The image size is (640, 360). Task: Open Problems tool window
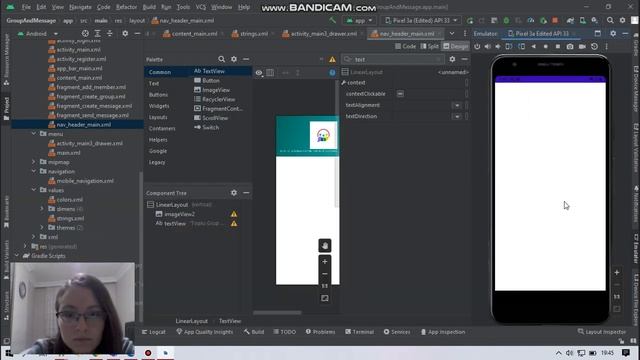[x=320, y=332]
